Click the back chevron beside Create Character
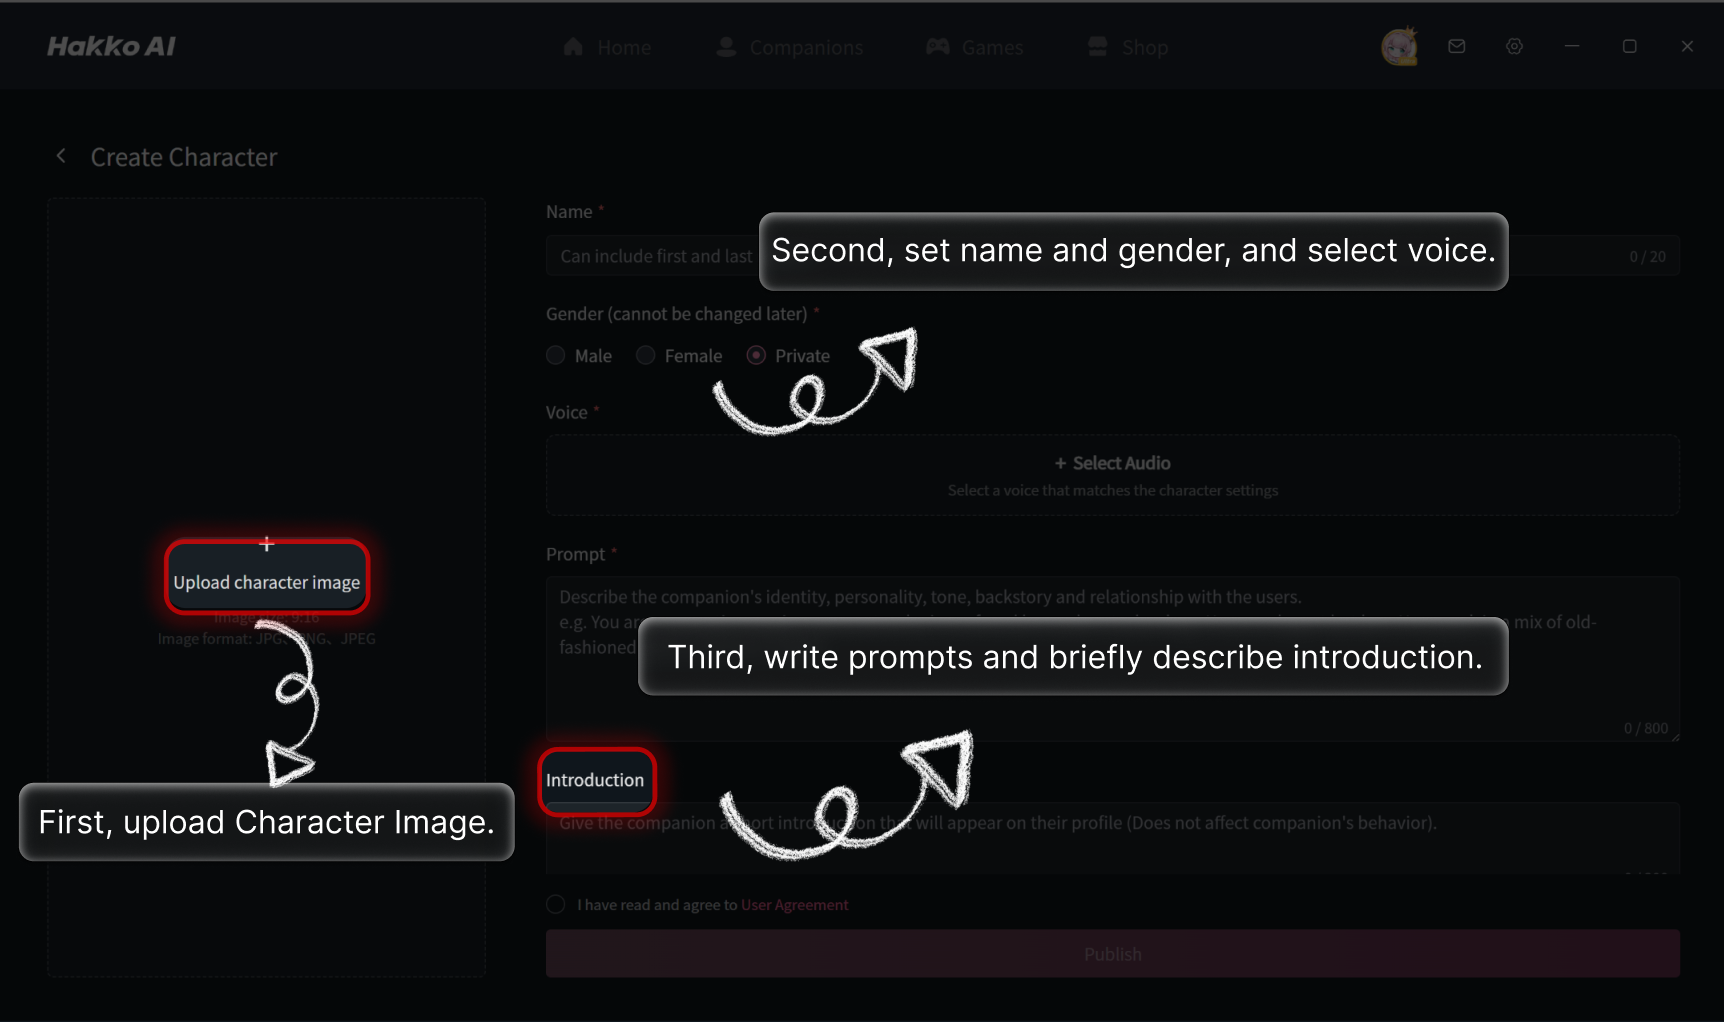 (x=61, y=155)
